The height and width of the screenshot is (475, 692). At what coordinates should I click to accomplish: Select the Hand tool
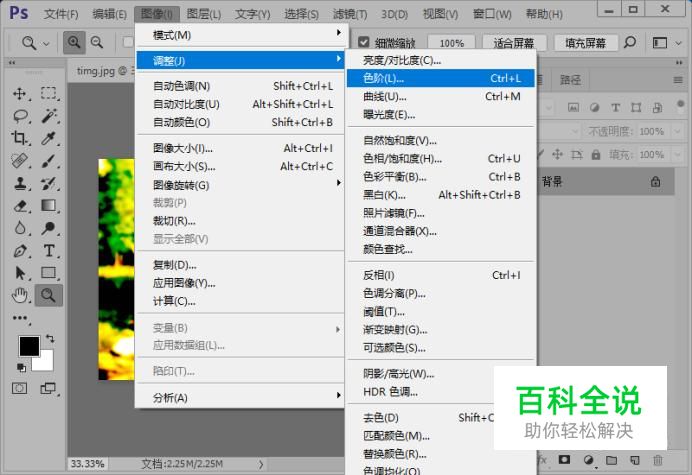click(19, 295)
